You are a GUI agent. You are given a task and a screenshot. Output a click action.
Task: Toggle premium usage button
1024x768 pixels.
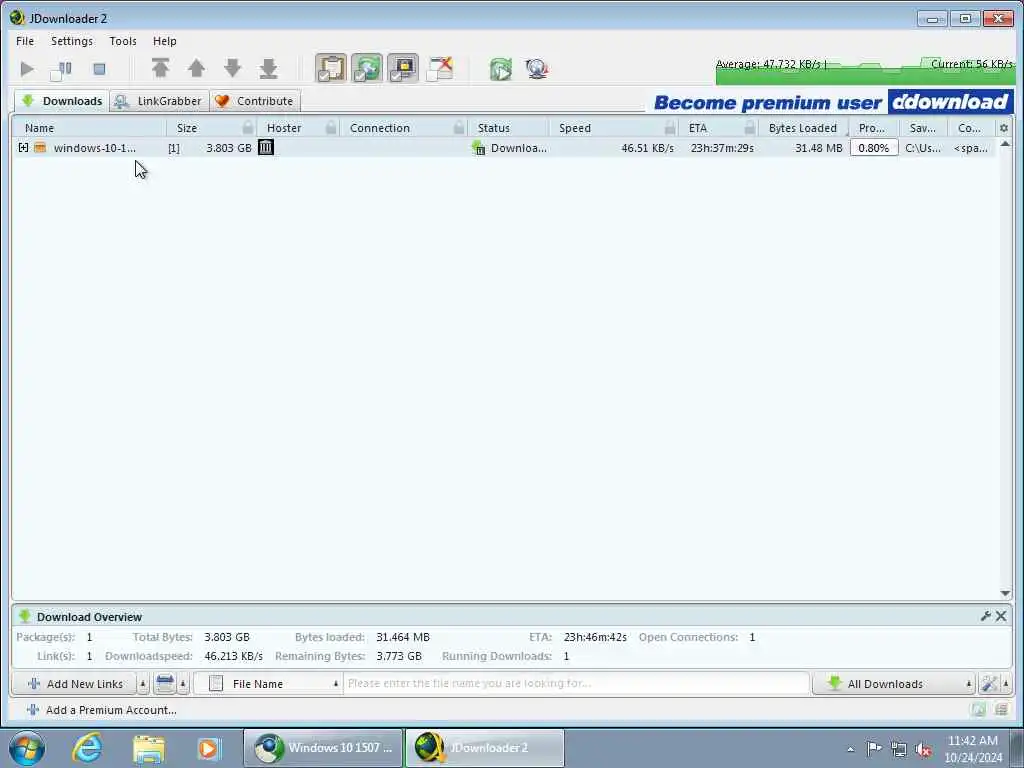pyautogui.click(x=403, y=69)
